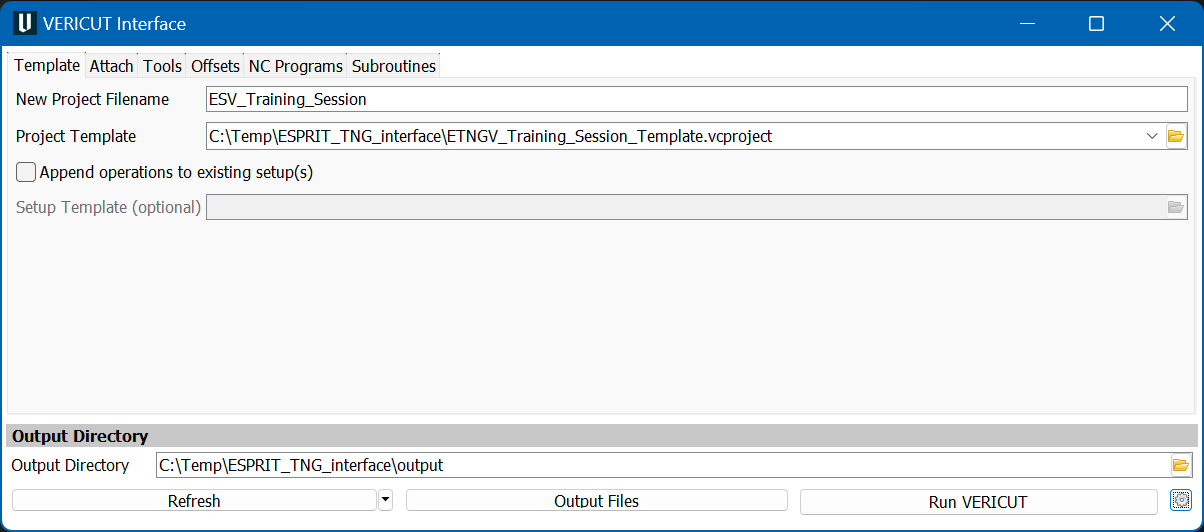Expand the Project Template dropdown arrow
The width and height of the screenshot is (1204, 532).
click(1152, 136)
